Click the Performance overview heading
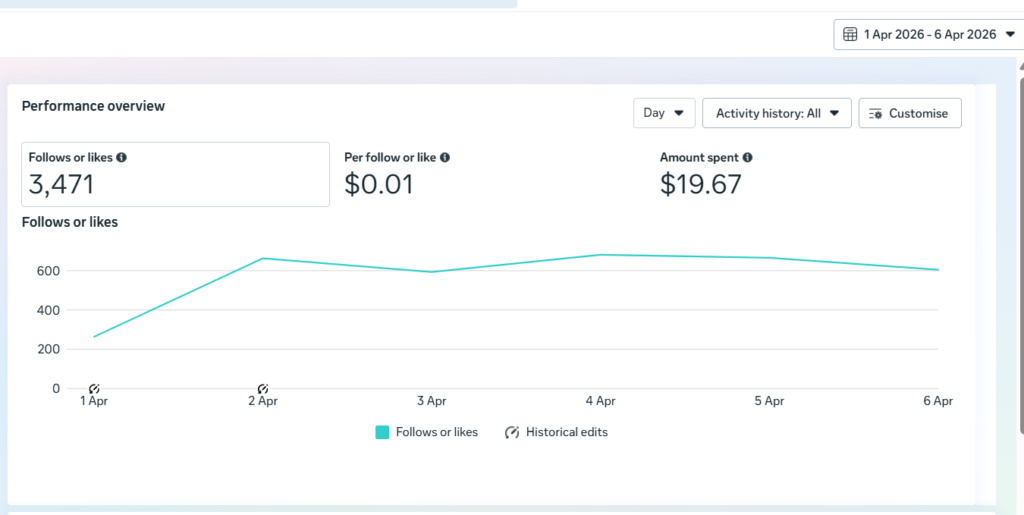The width and height of the screenshot is (1024, 515). pyautogui.click(x=93, y=106)
